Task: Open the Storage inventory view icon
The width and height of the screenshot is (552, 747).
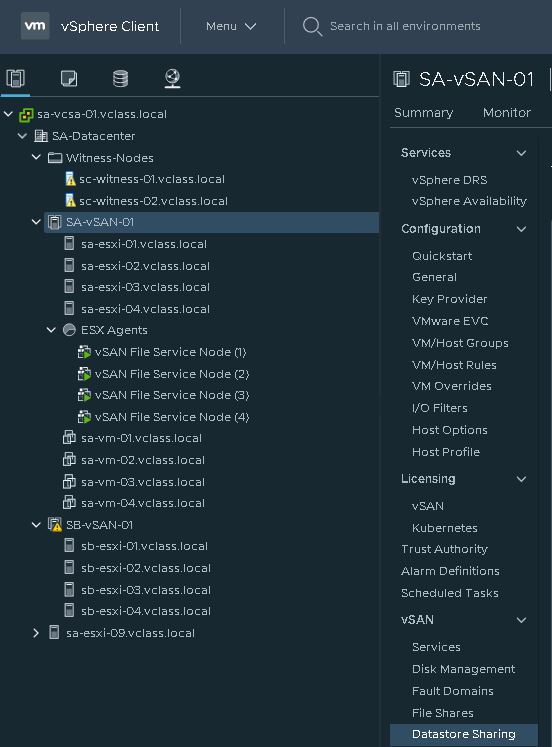Action: click(x=120, y=78)
